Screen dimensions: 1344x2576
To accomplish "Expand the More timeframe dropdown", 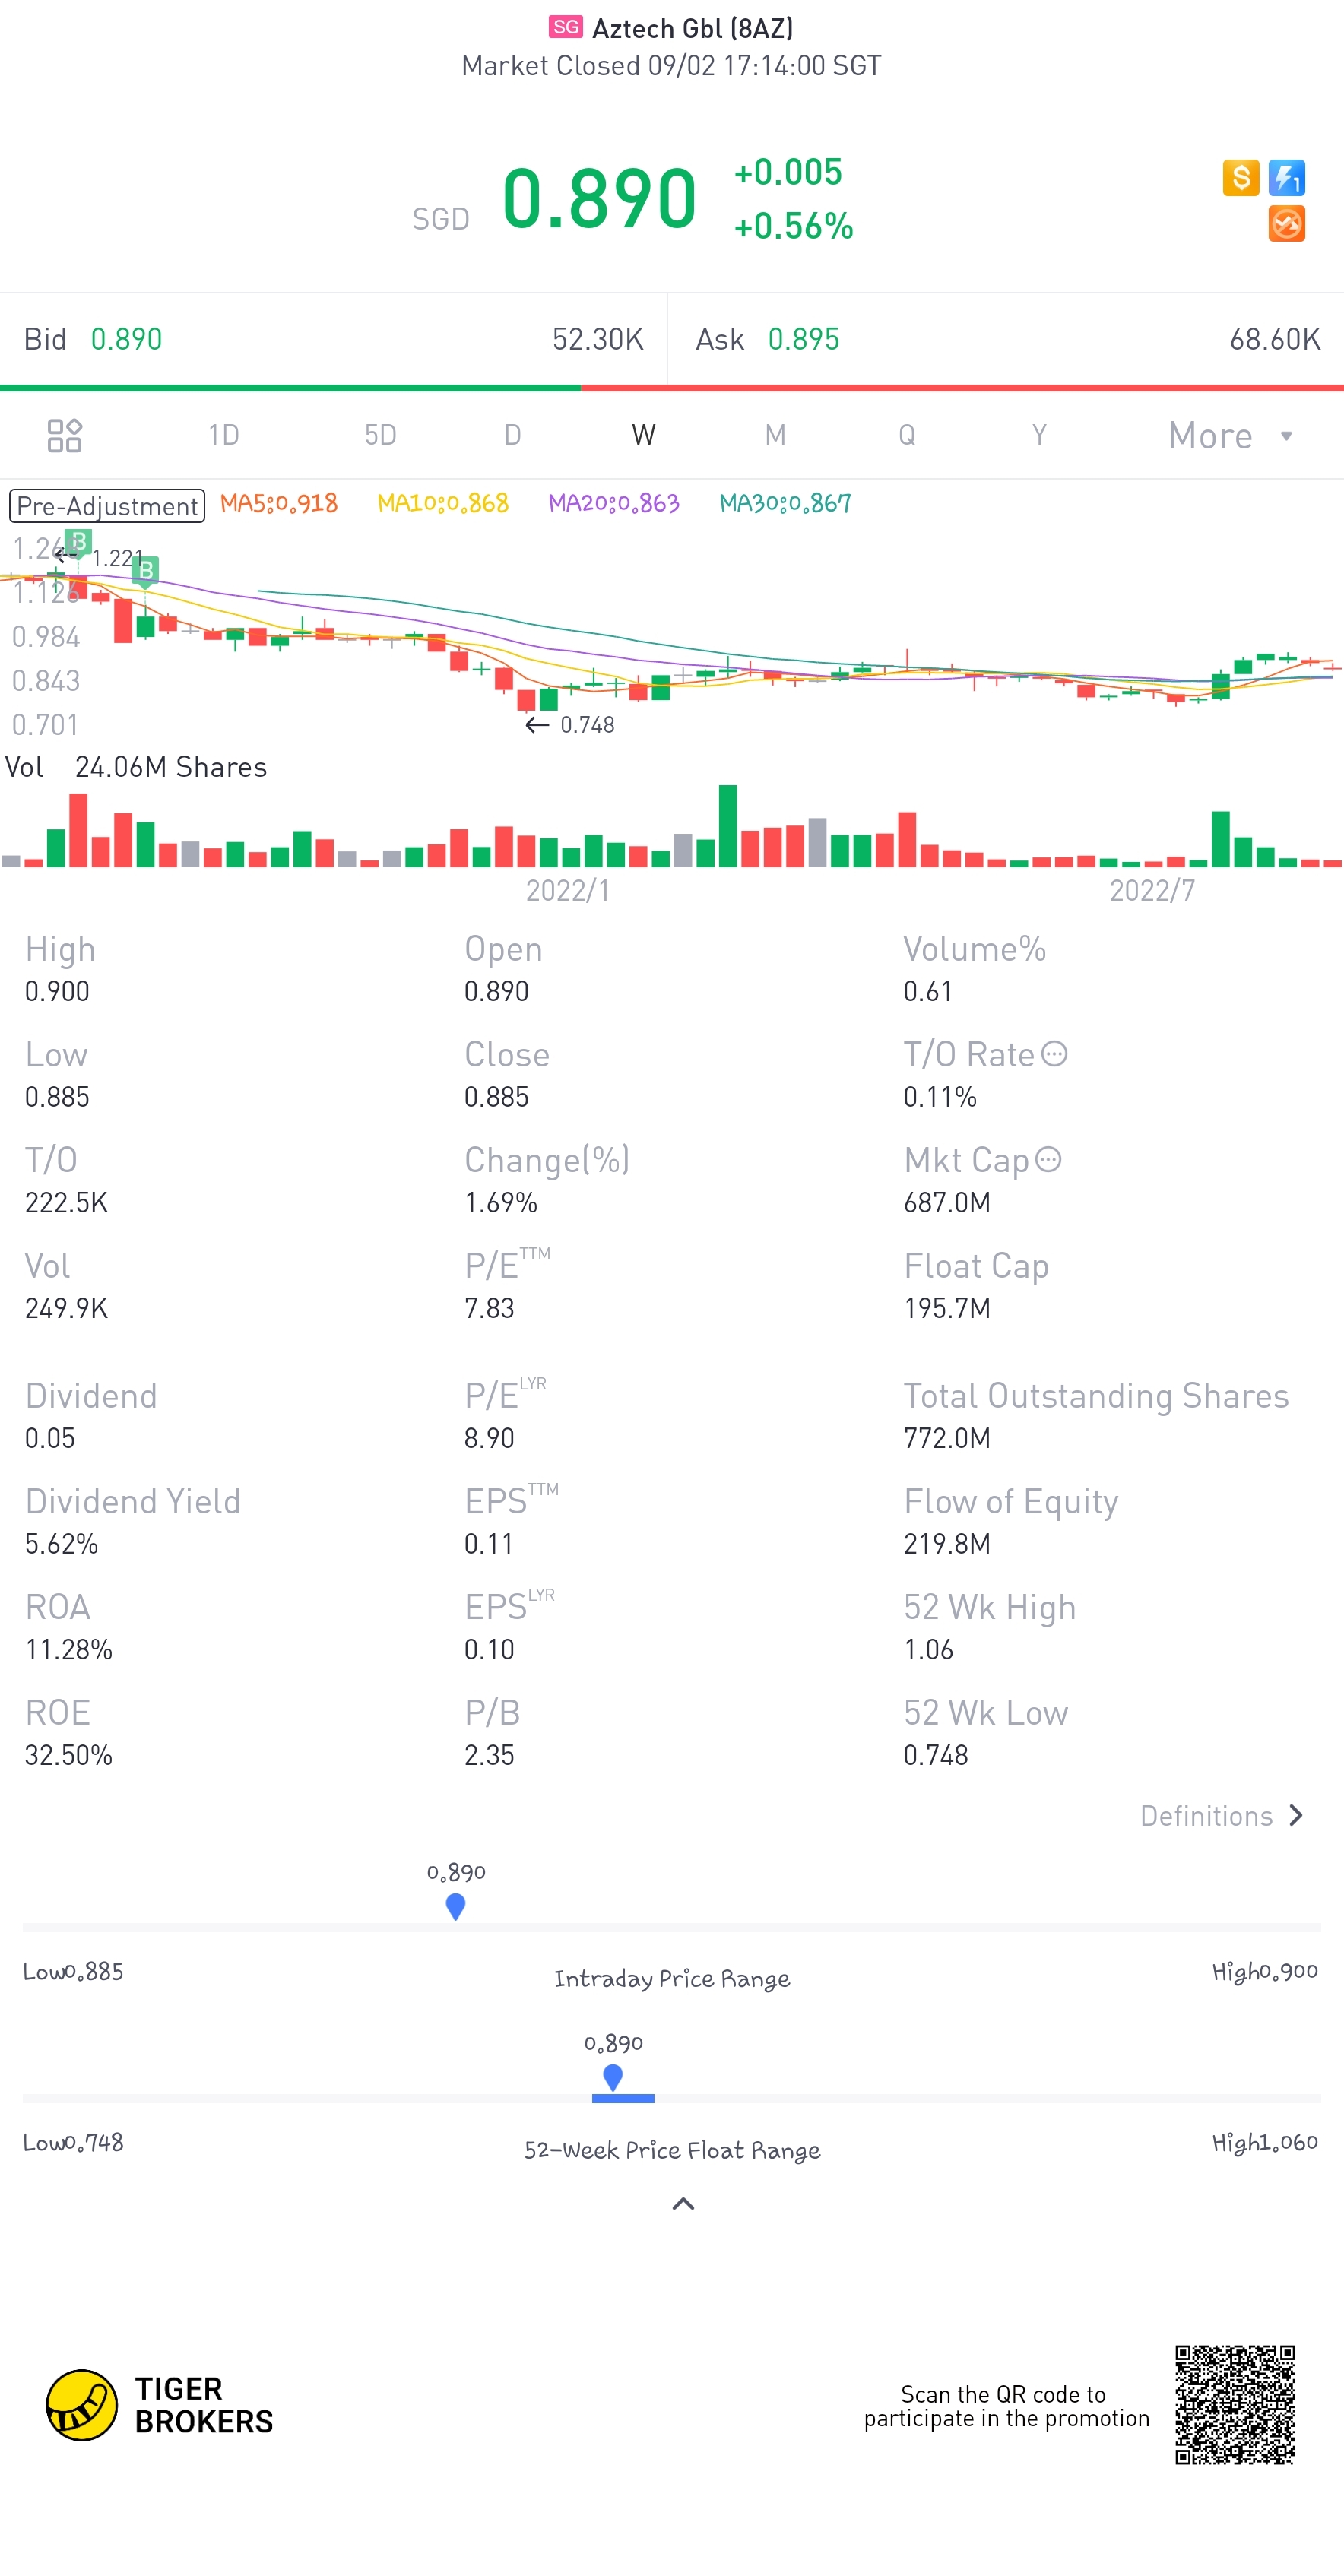I will [x=1229, y=436].
